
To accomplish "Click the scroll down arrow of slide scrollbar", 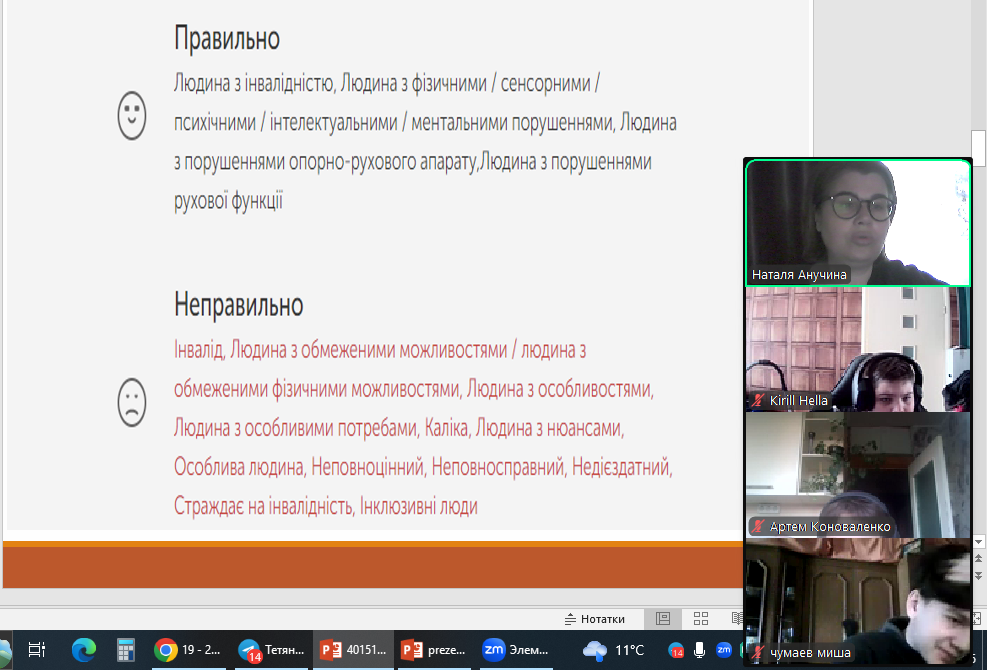I will (x=979, y=542).
